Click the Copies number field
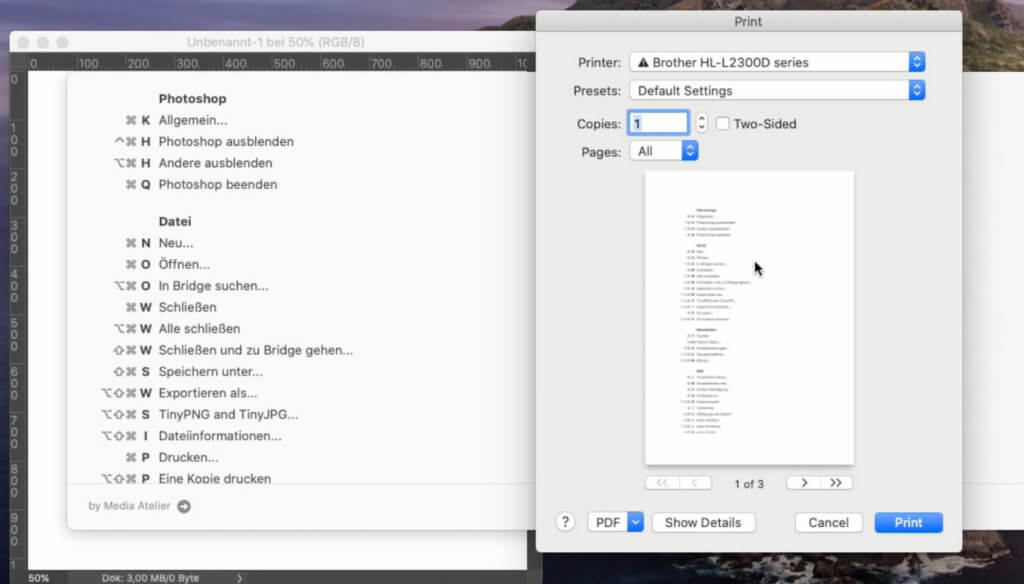Image resolution: width=1024 pixels, height=584 pixels. (x=658, y=123)
